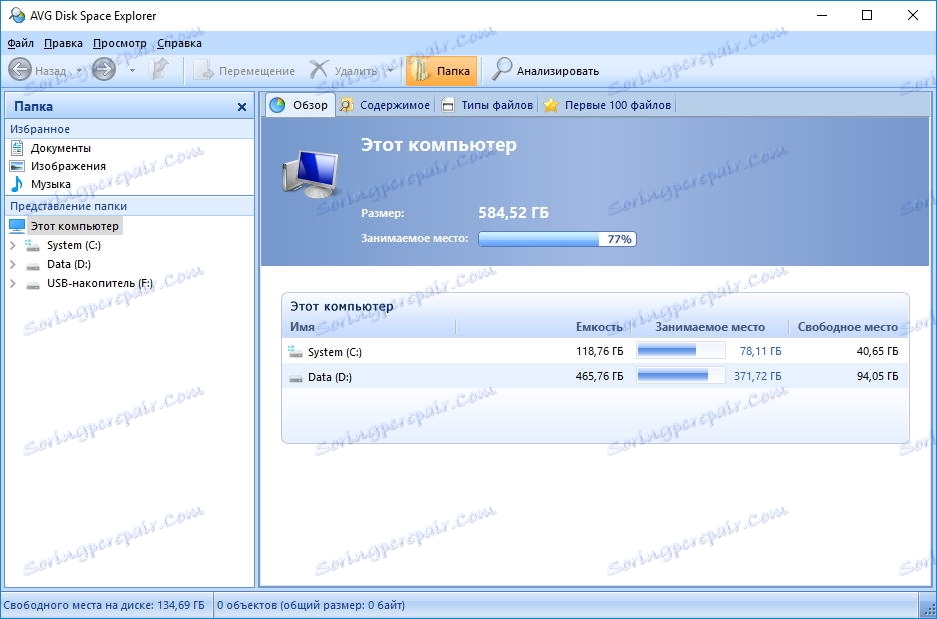Click the Изображения picture icon
The height and width of the screenshot is (619, 937).
(x=17, y=166)
